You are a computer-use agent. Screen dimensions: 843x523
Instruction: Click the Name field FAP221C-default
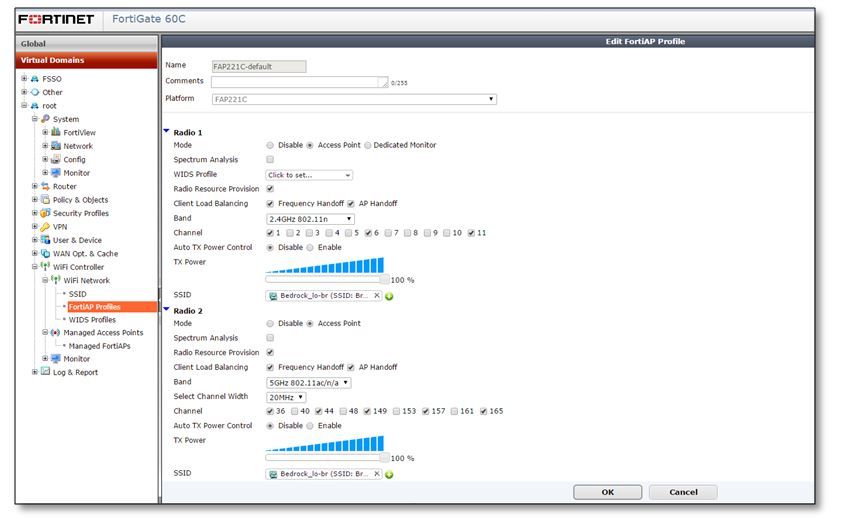[x=259, y=67]
